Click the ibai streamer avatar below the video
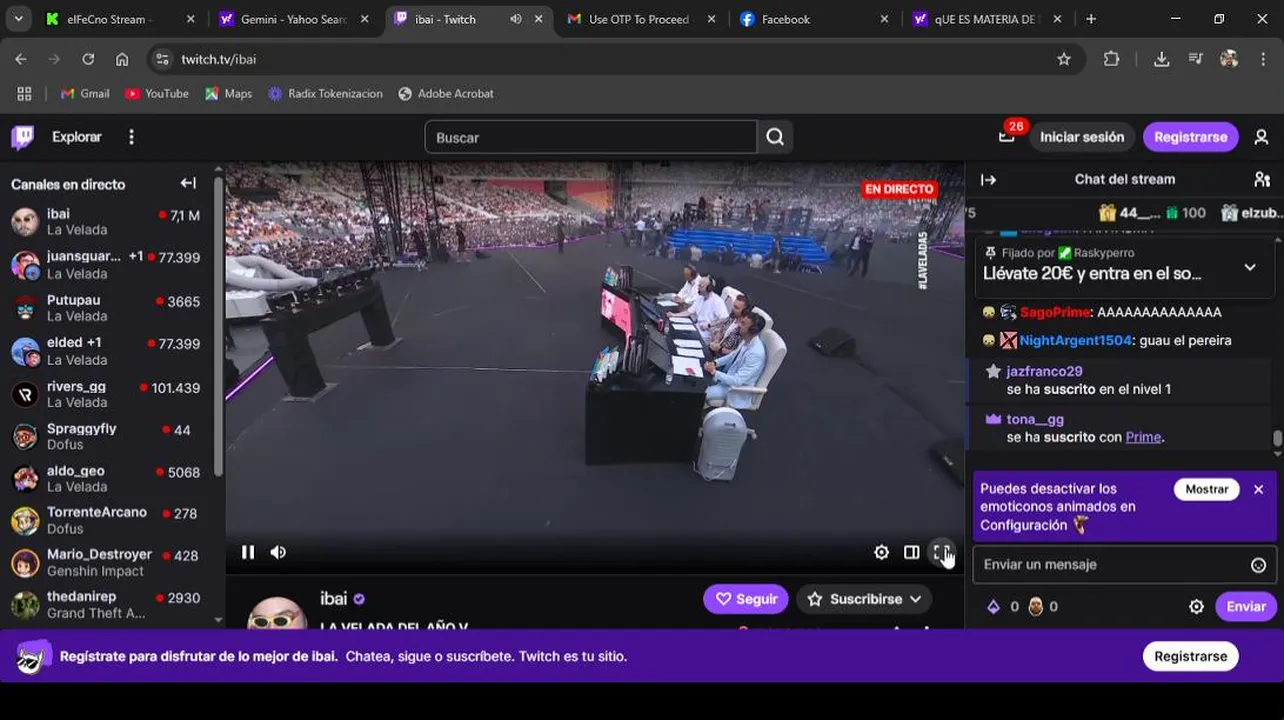This screenshot has height=720, width=1284. coord(277,613)
